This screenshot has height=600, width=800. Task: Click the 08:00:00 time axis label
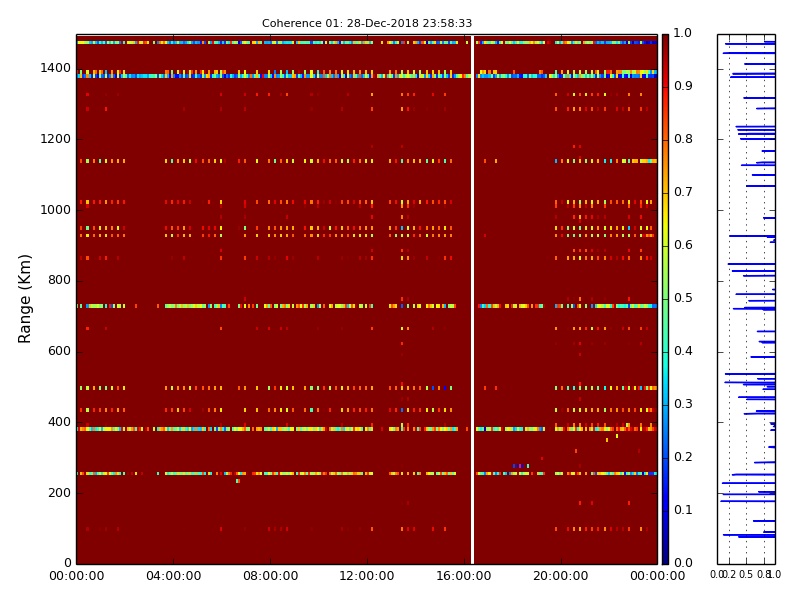point(270,576)
